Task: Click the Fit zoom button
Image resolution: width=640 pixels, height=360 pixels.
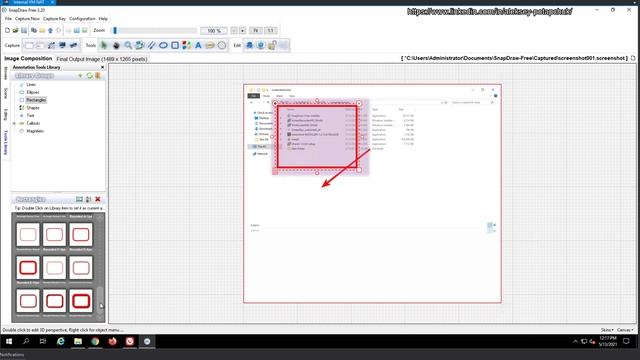Action: (x=256, y=31)
